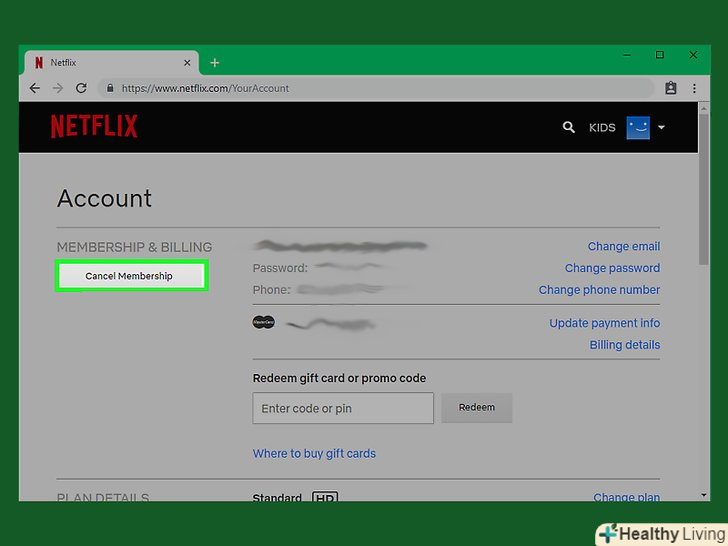Focus the Enter code or pin field
The height and width of the screenshot is (546, 728).
point(342,408)
